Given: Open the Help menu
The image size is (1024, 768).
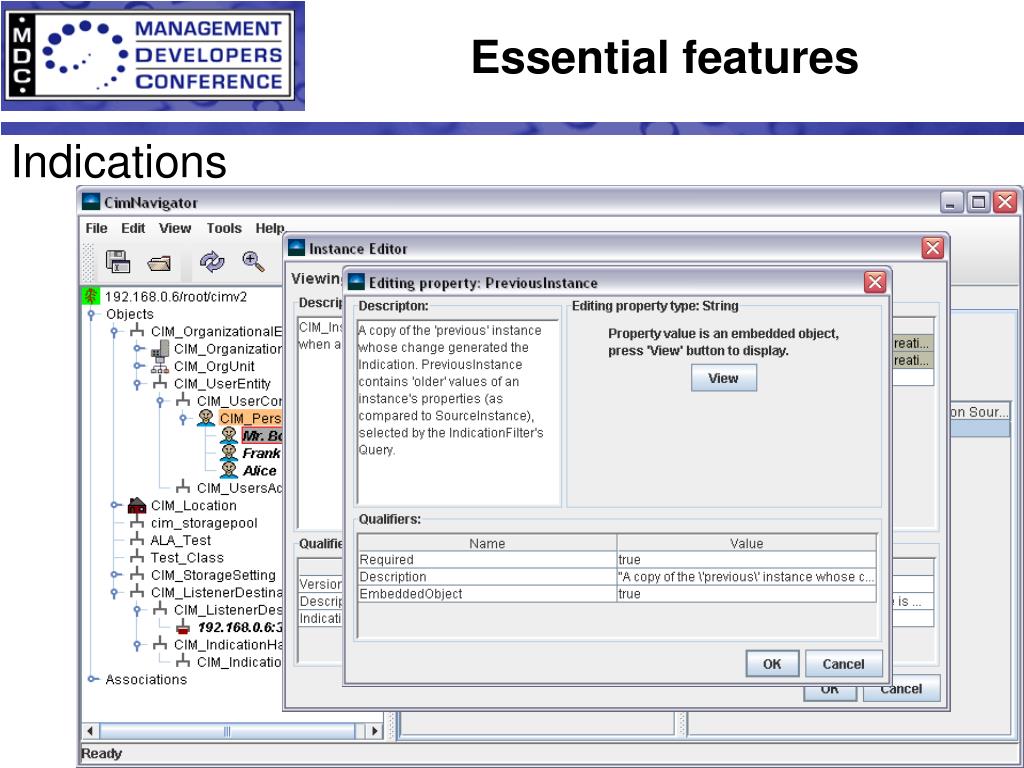Looking at the screenshot, I should [x=270, y=229].
